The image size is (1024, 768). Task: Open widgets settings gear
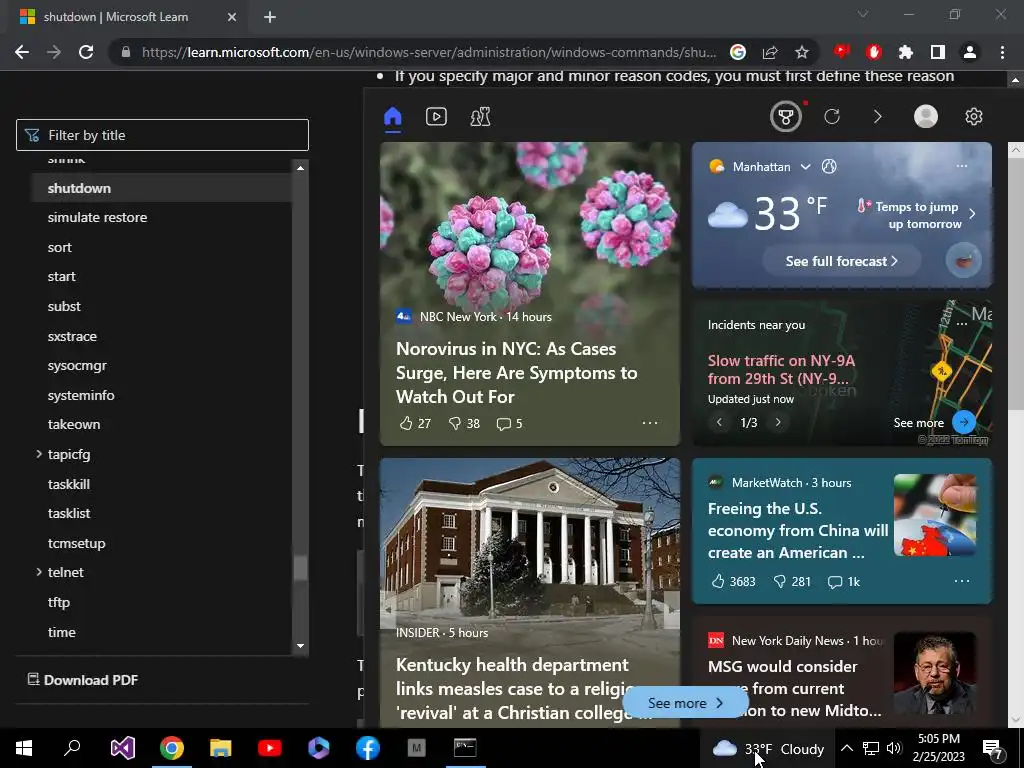pos(974,116)
